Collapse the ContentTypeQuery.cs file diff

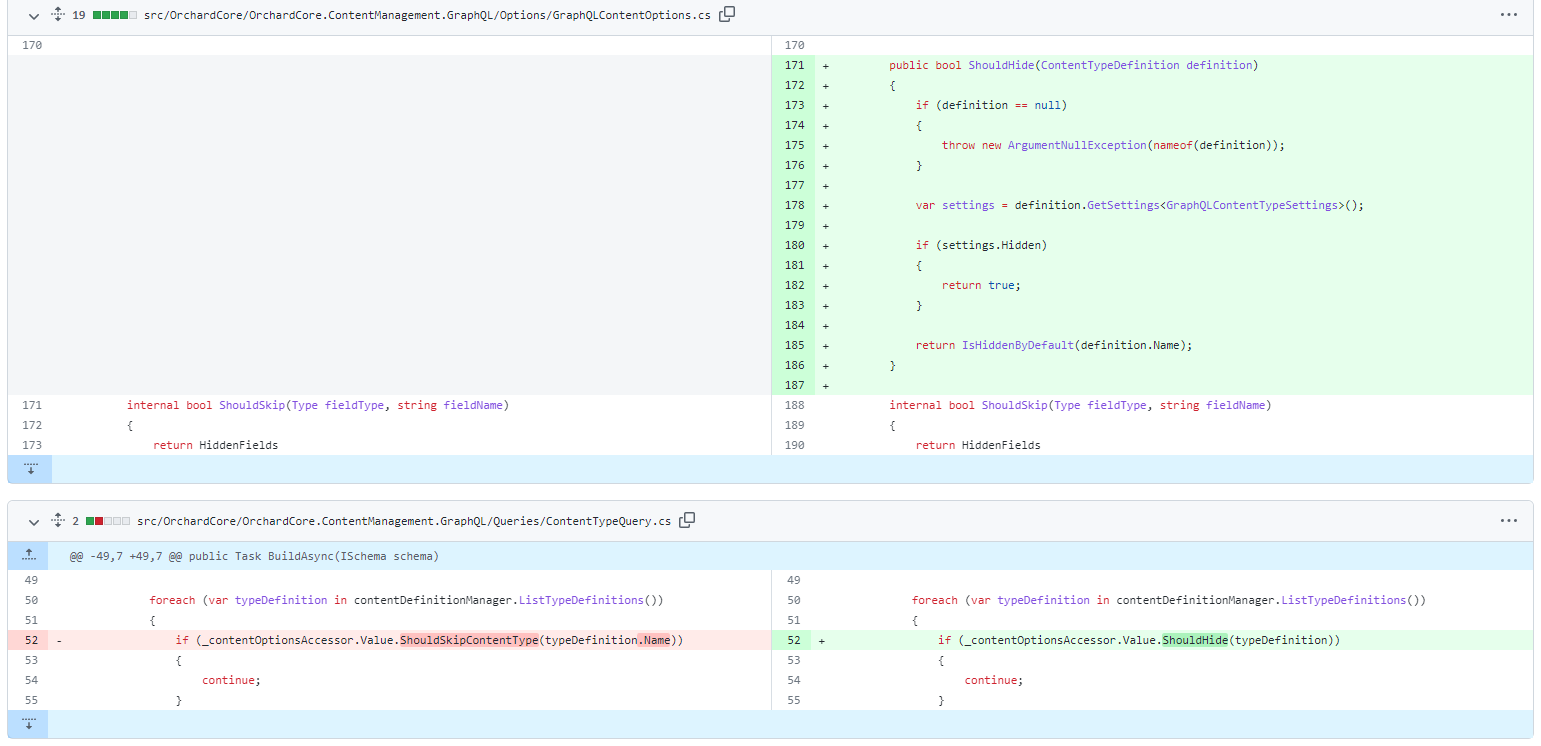(x=34, y=521)
